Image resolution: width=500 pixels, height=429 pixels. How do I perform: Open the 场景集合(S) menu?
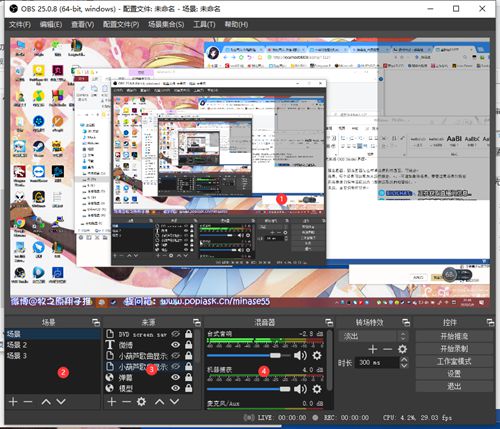pyautogui.click(x=166, y=25)
